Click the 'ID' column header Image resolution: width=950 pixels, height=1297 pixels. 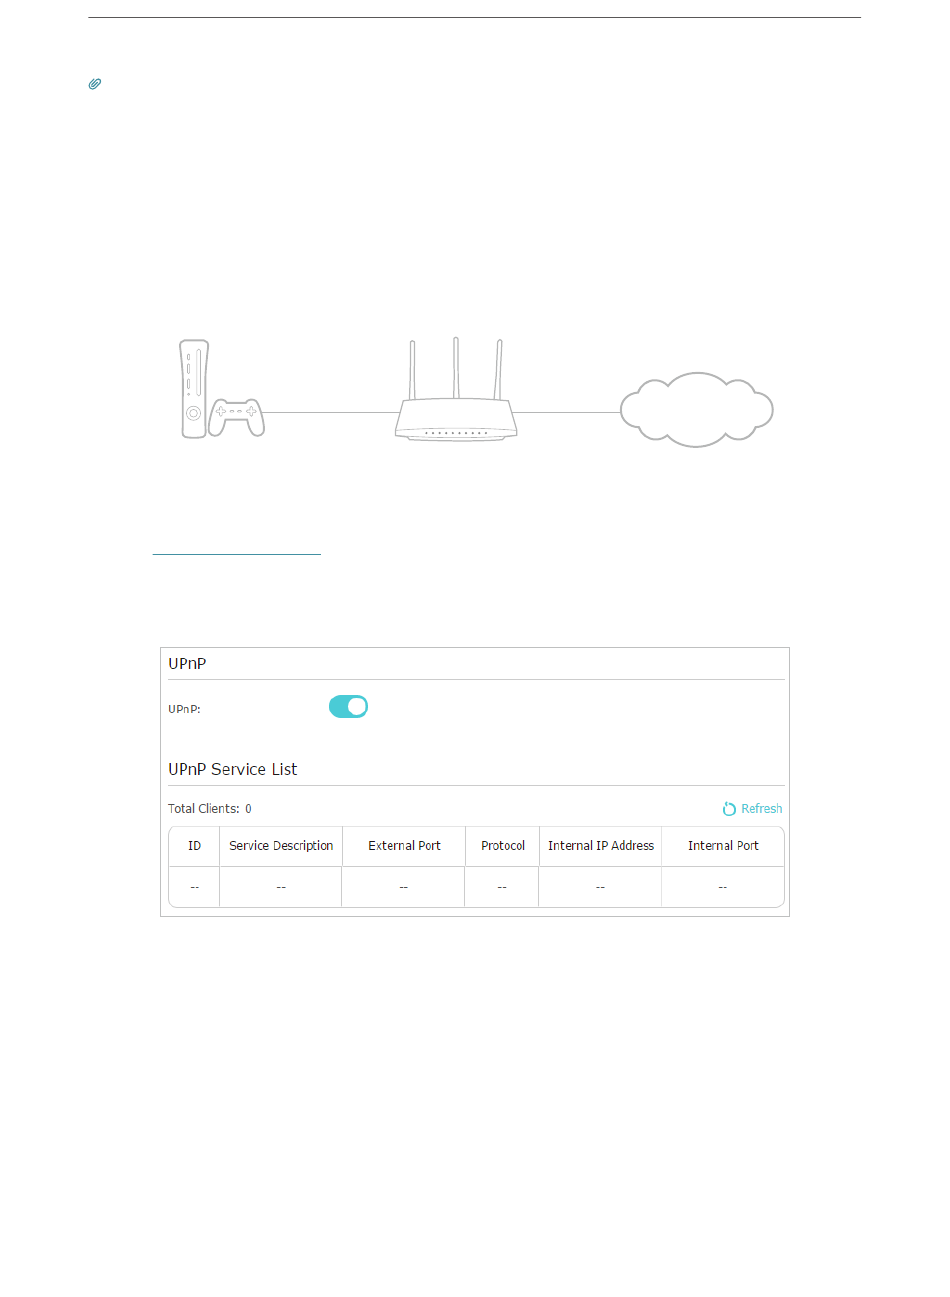coord(195,846)
